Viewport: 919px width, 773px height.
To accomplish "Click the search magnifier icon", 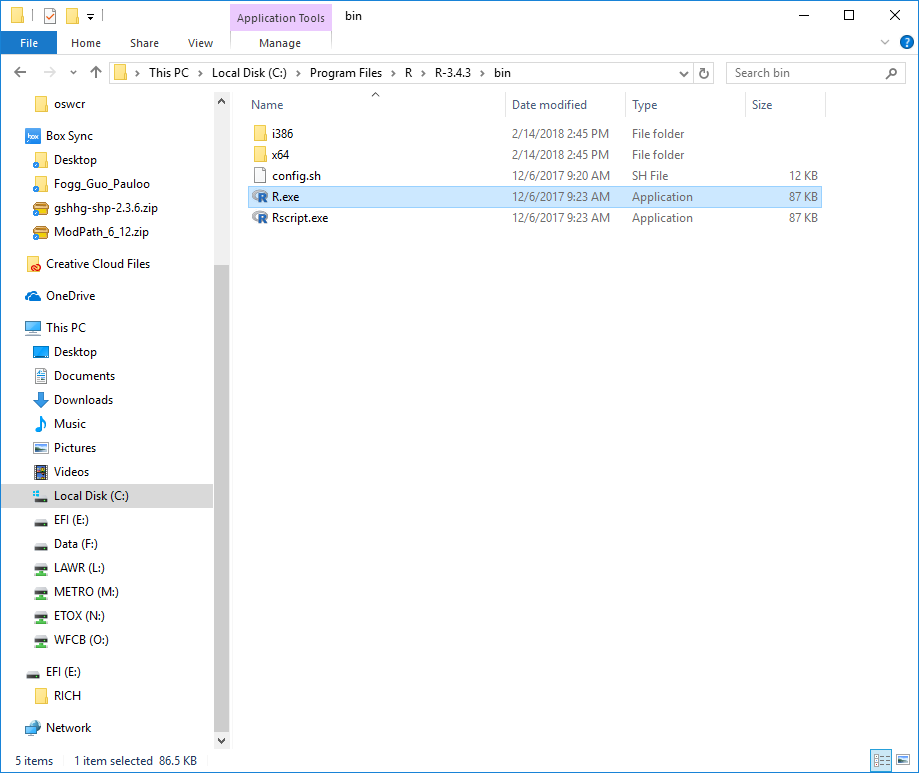I will (x=891, y=73).
